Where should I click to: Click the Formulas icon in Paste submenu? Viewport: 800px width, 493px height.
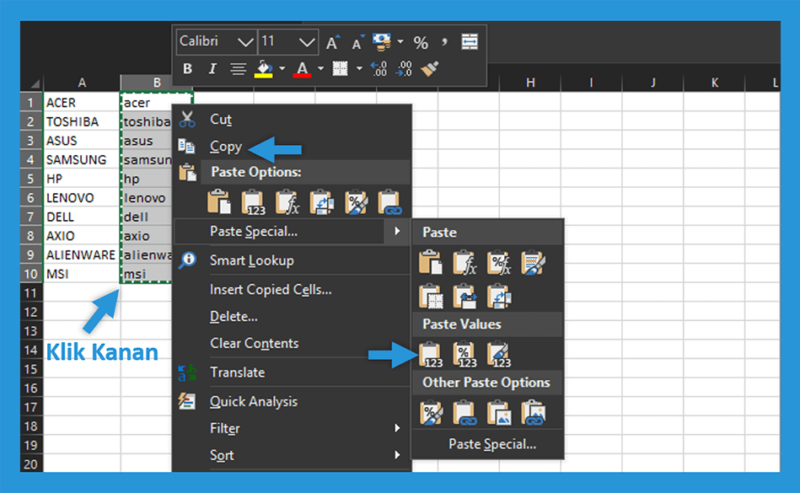pyautogui.click(x=465, y=263)
